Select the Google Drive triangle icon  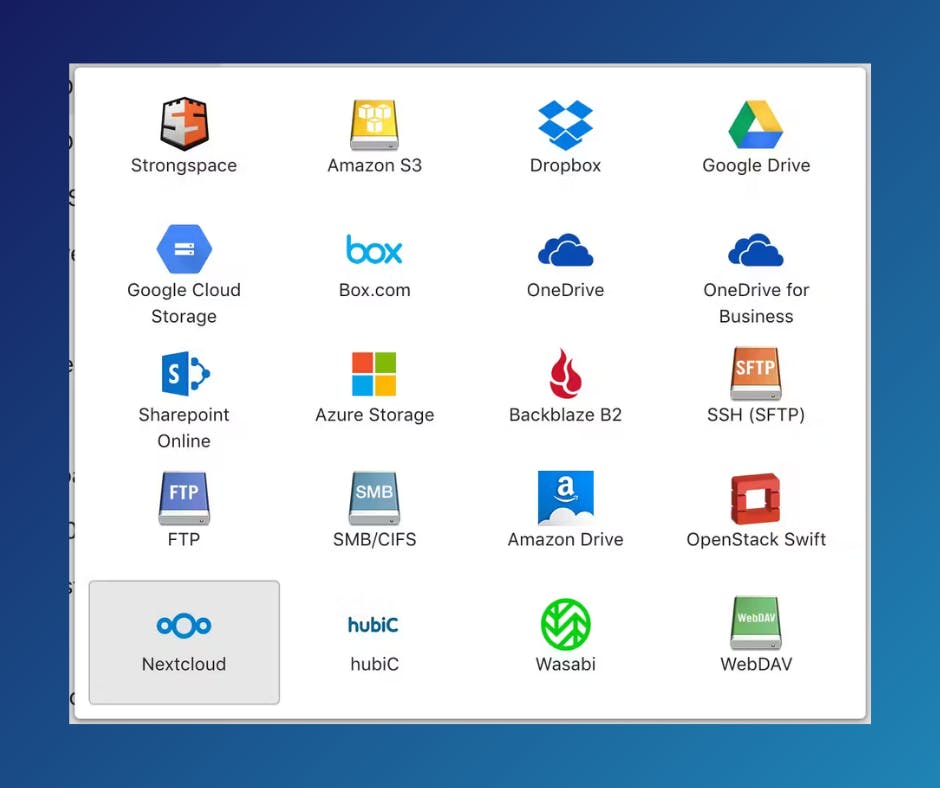pyautogui.click(x=755, y=124)
